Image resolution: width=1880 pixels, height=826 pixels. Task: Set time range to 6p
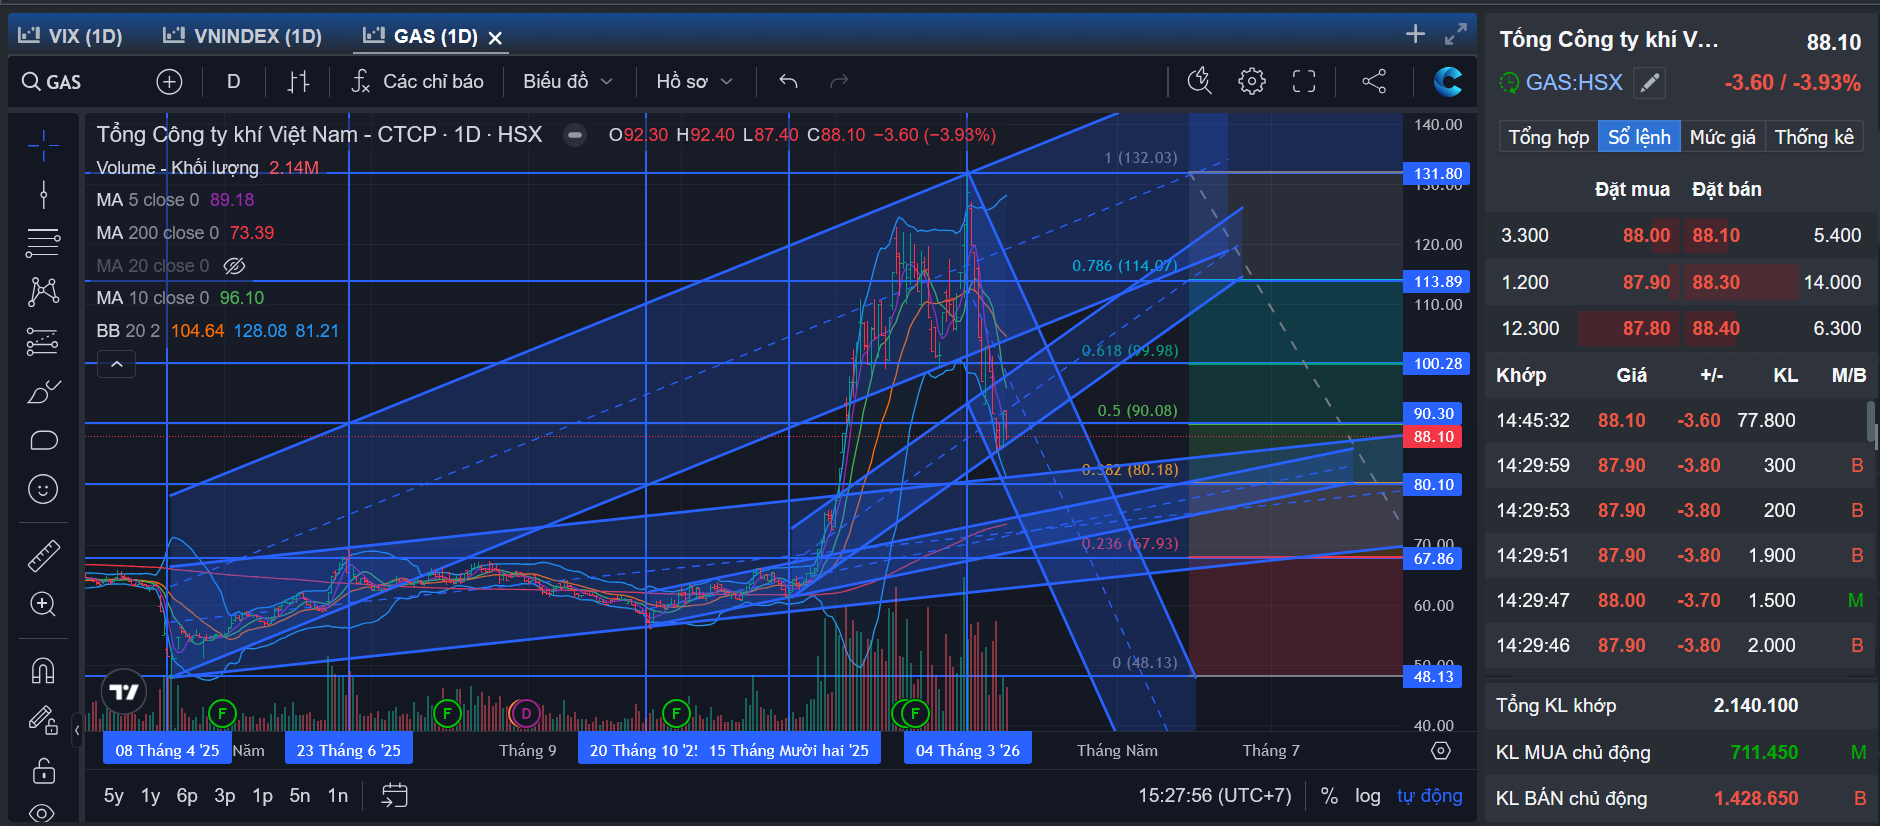tap(187, 796)
